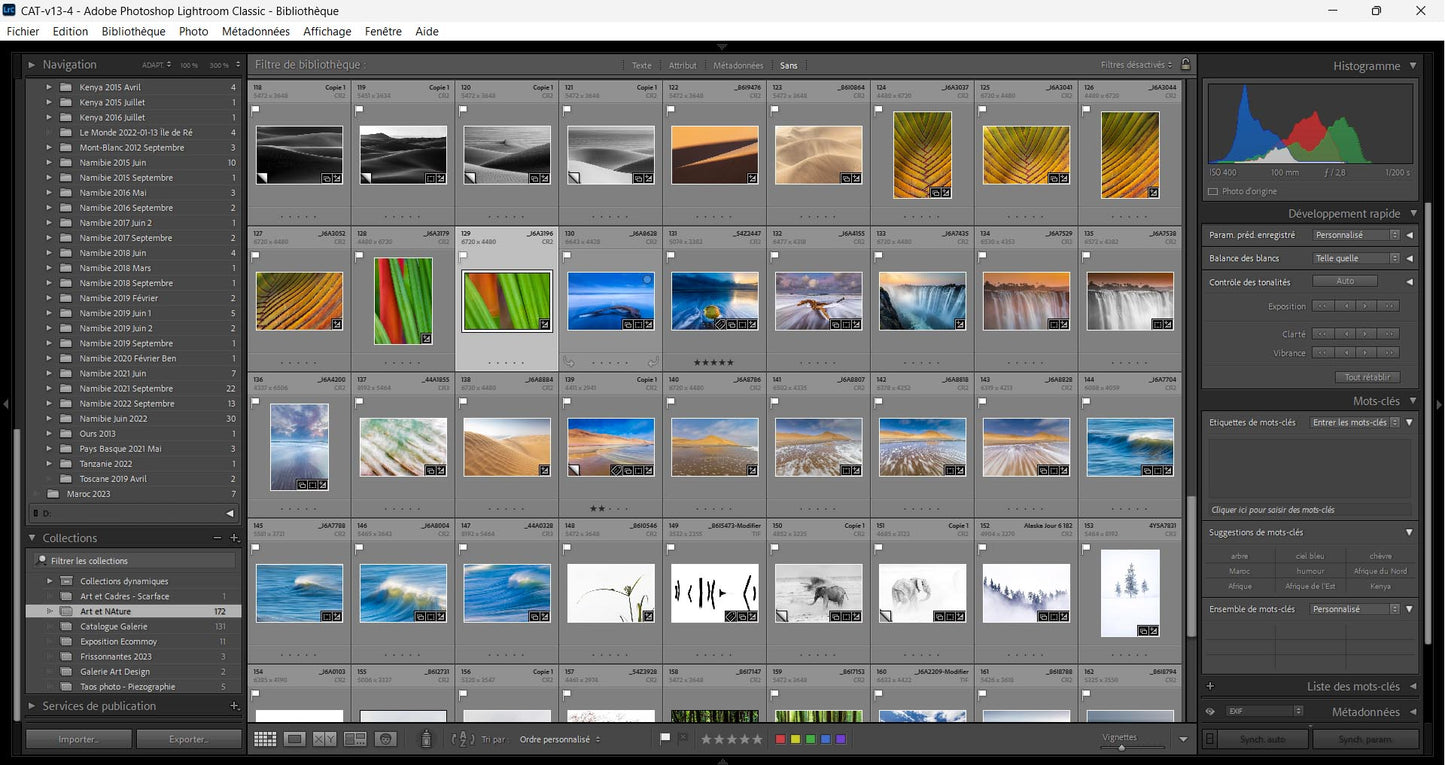Open the People view

pos(386,739)
